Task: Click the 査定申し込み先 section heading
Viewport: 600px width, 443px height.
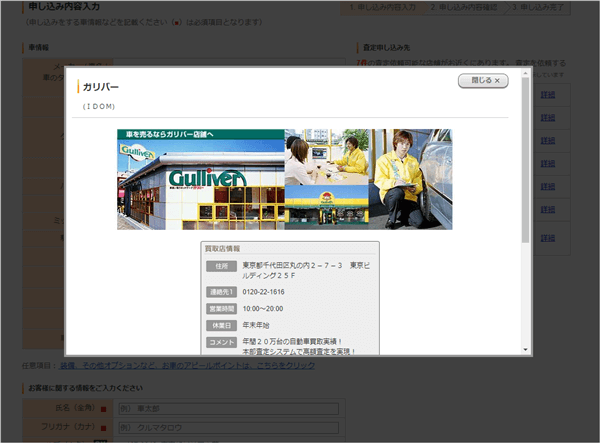Action: [386, 48]
